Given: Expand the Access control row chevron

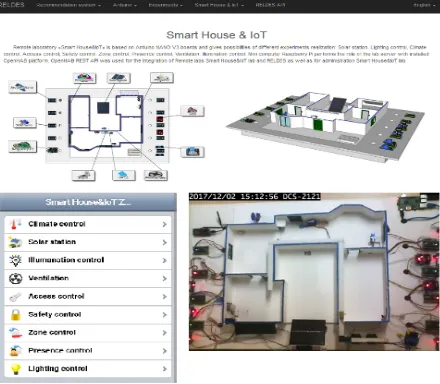Looking at the screenshot, I should tap(164, 297).
